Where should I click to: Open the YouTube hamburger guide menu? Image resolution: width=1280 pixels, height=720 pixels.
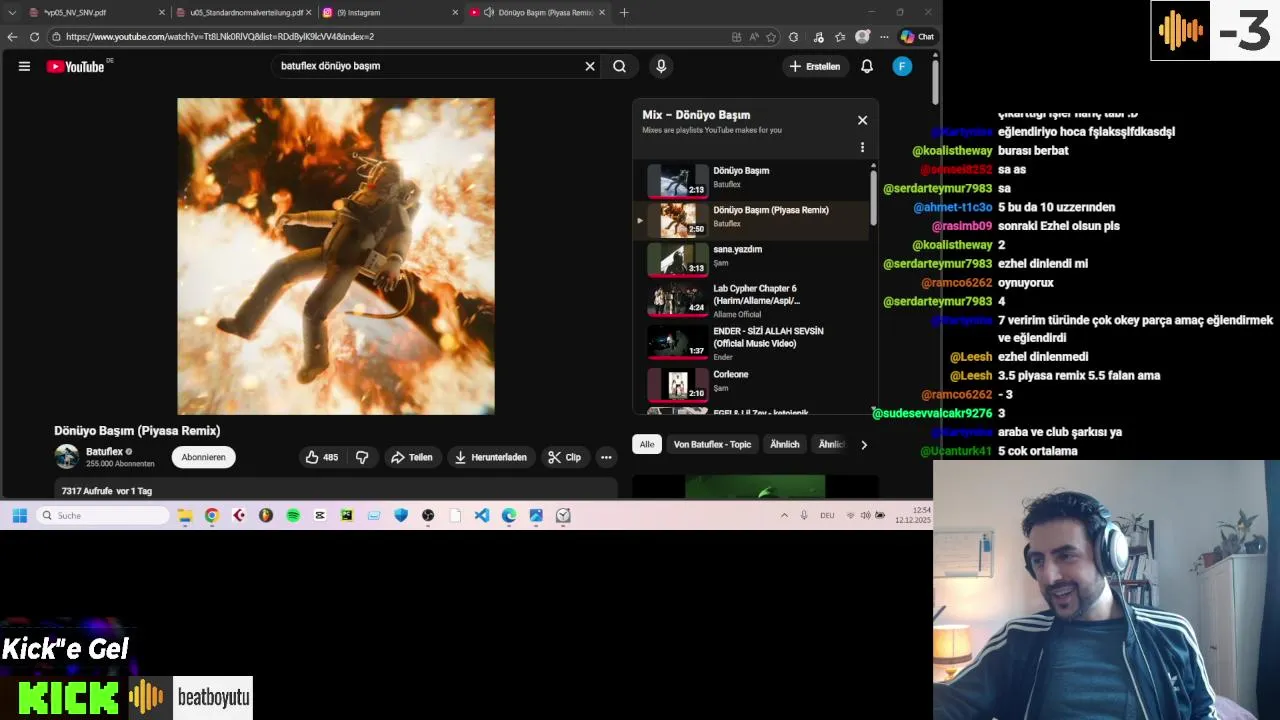(24, 66)
